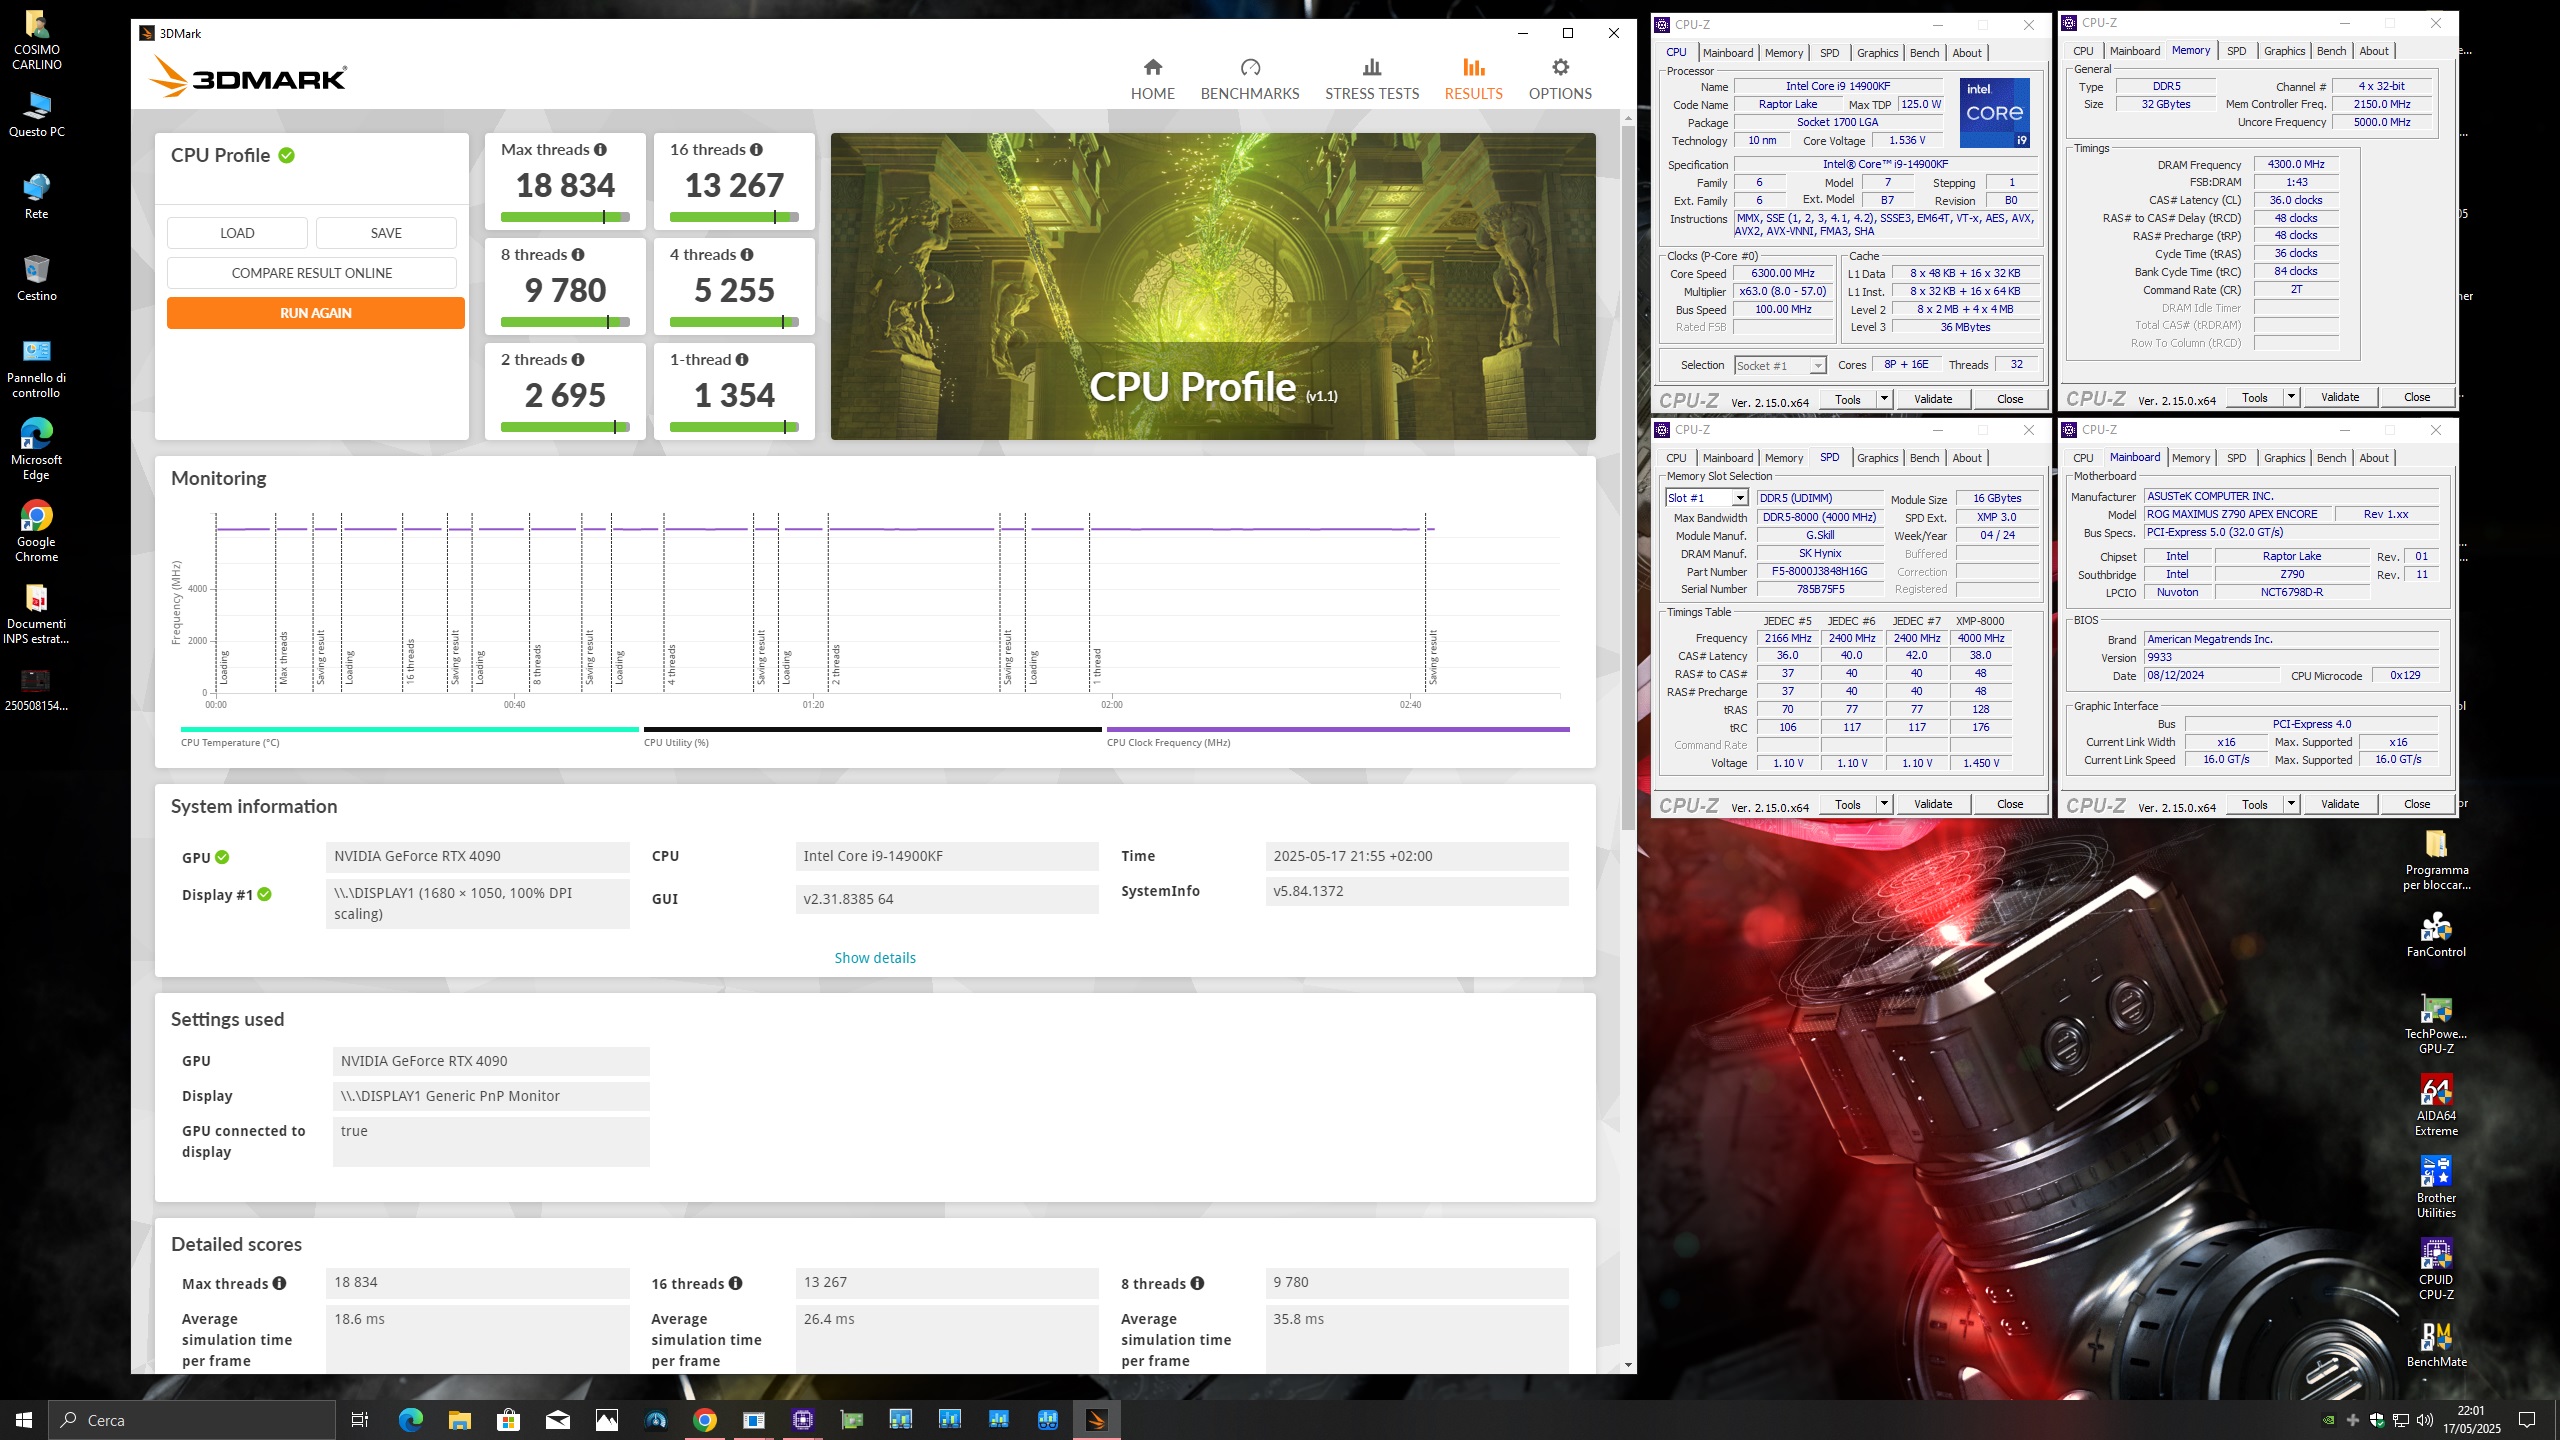This screenshot has width=2560, height=1440.
Task: Select Graphics tab in CPU-Z SPD window
Action: point(1877,458)
